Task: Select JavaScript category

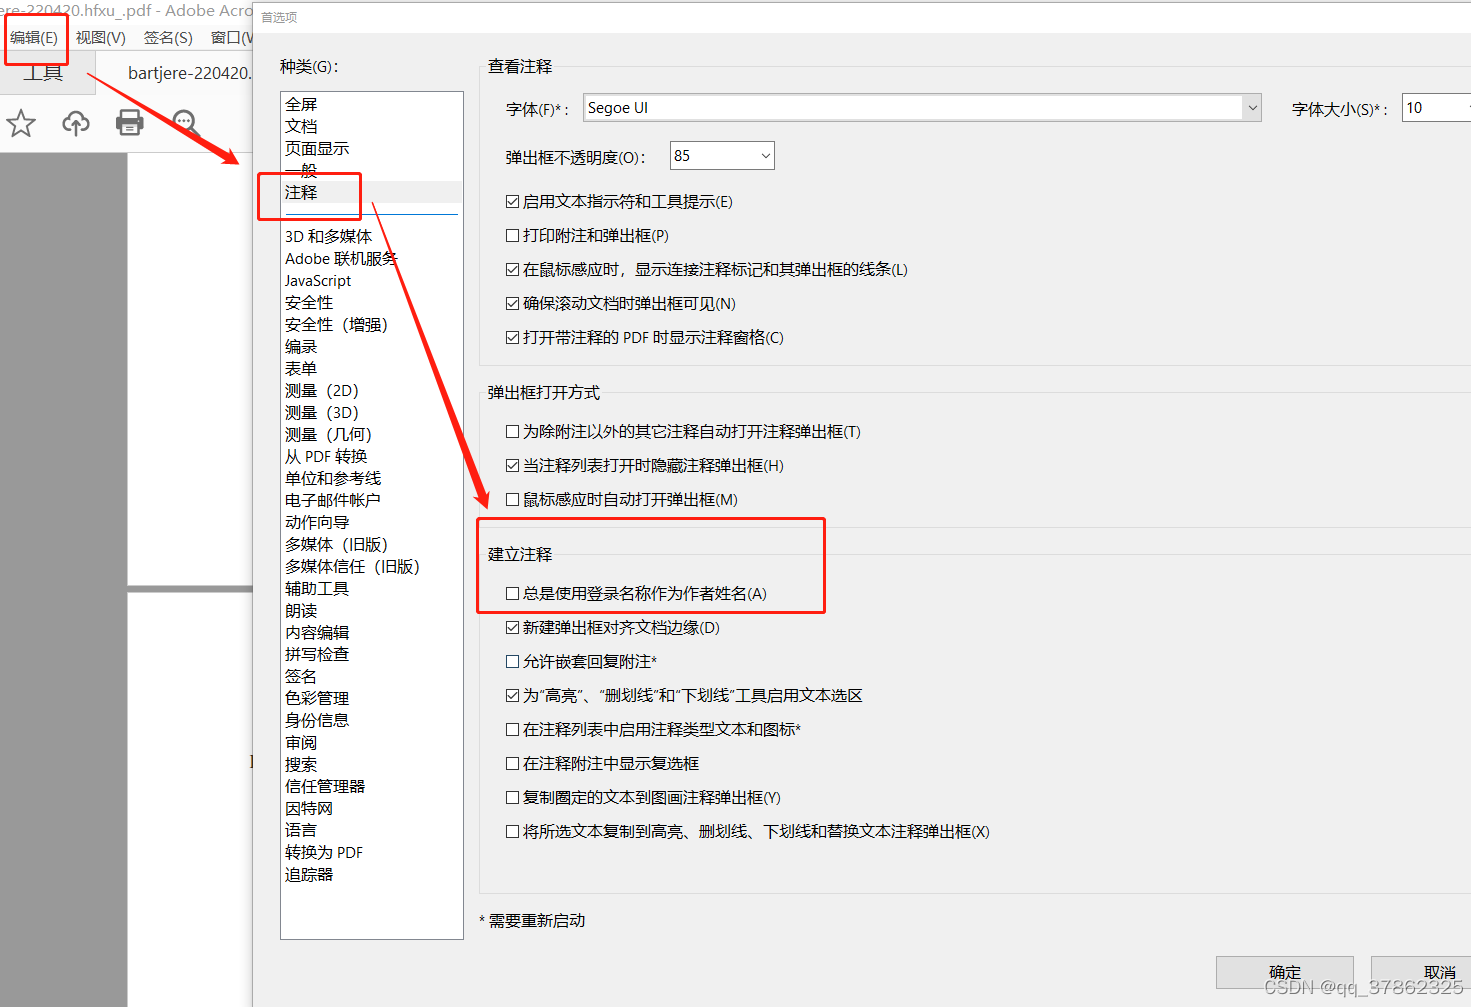Action: (318, 280)
